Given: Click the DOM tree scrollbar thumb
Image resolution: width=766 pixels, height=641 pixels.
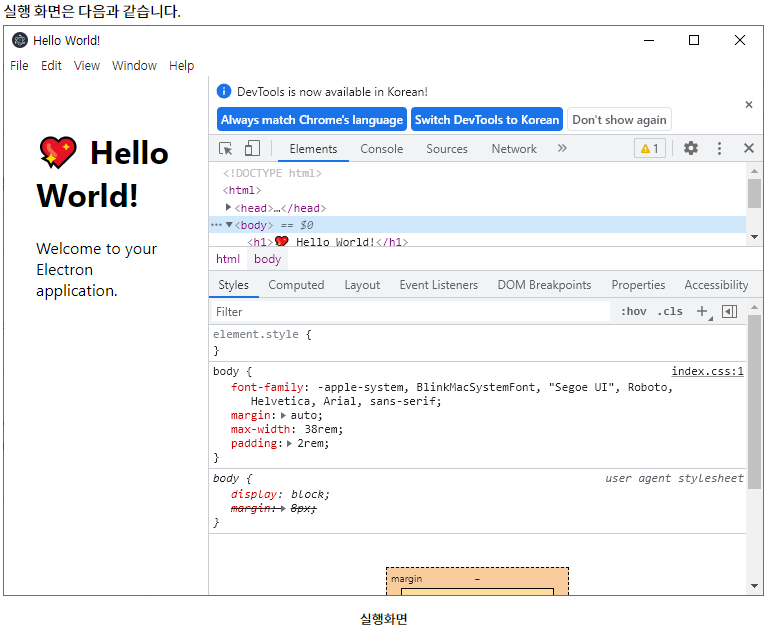Looking at the screenshot, I should click(x=754, y=193).
